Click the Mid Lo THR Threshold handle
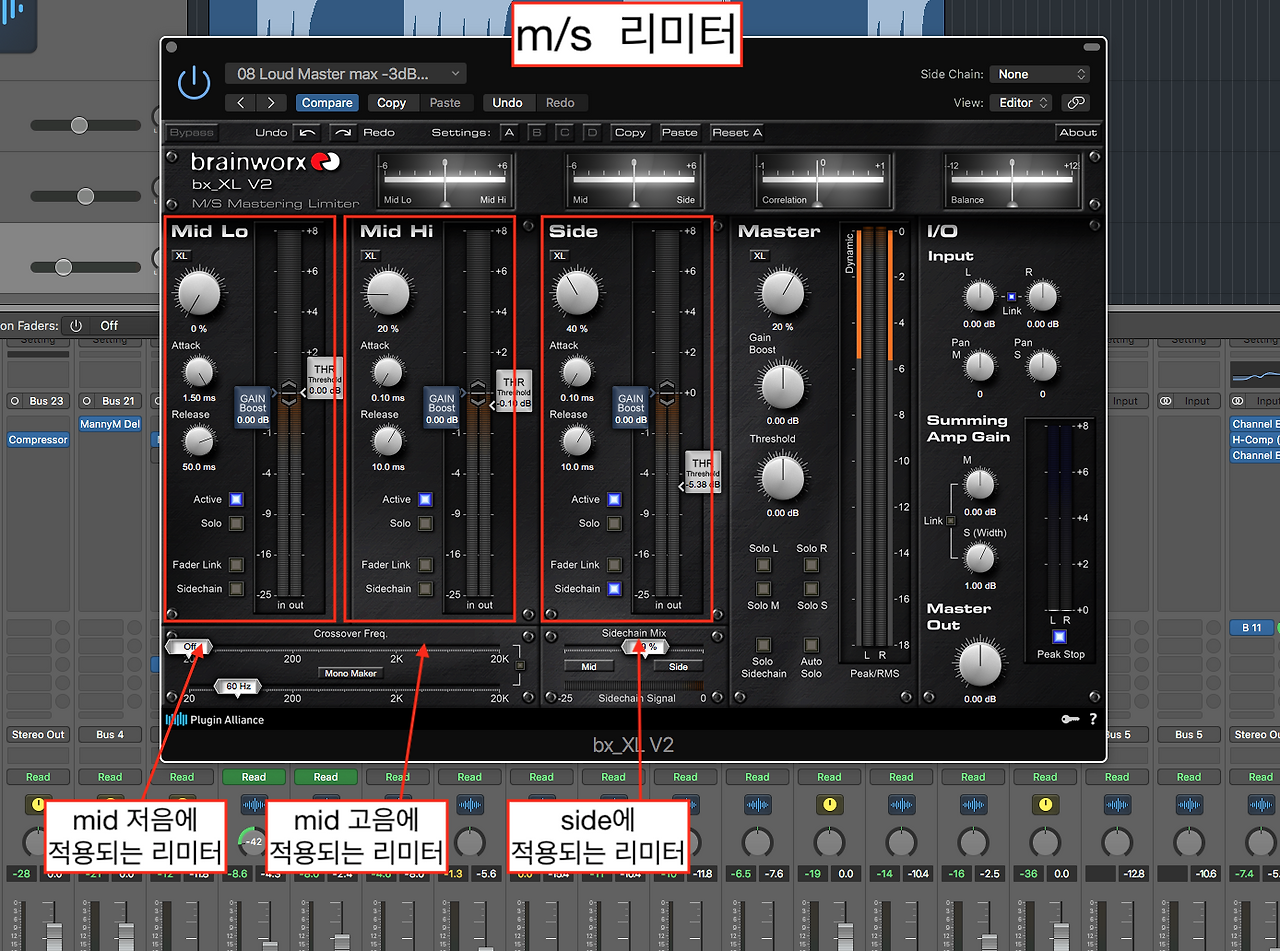Image resolution: width=1280 pixels, height=951 pixels. point(323,380)
